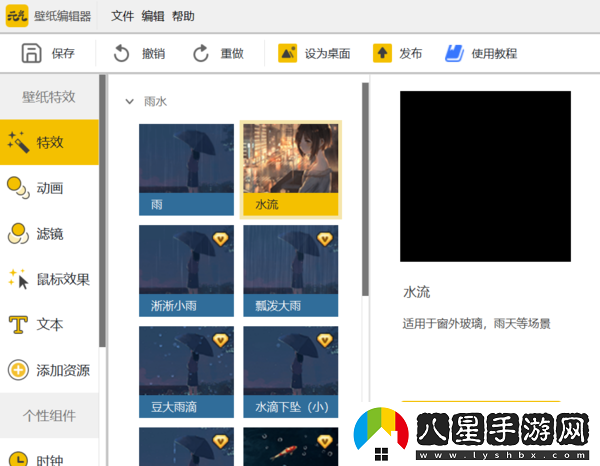
Task: Select the 鼠标效果 cursor sparkle icon
Action: click(x=18, y=279)
